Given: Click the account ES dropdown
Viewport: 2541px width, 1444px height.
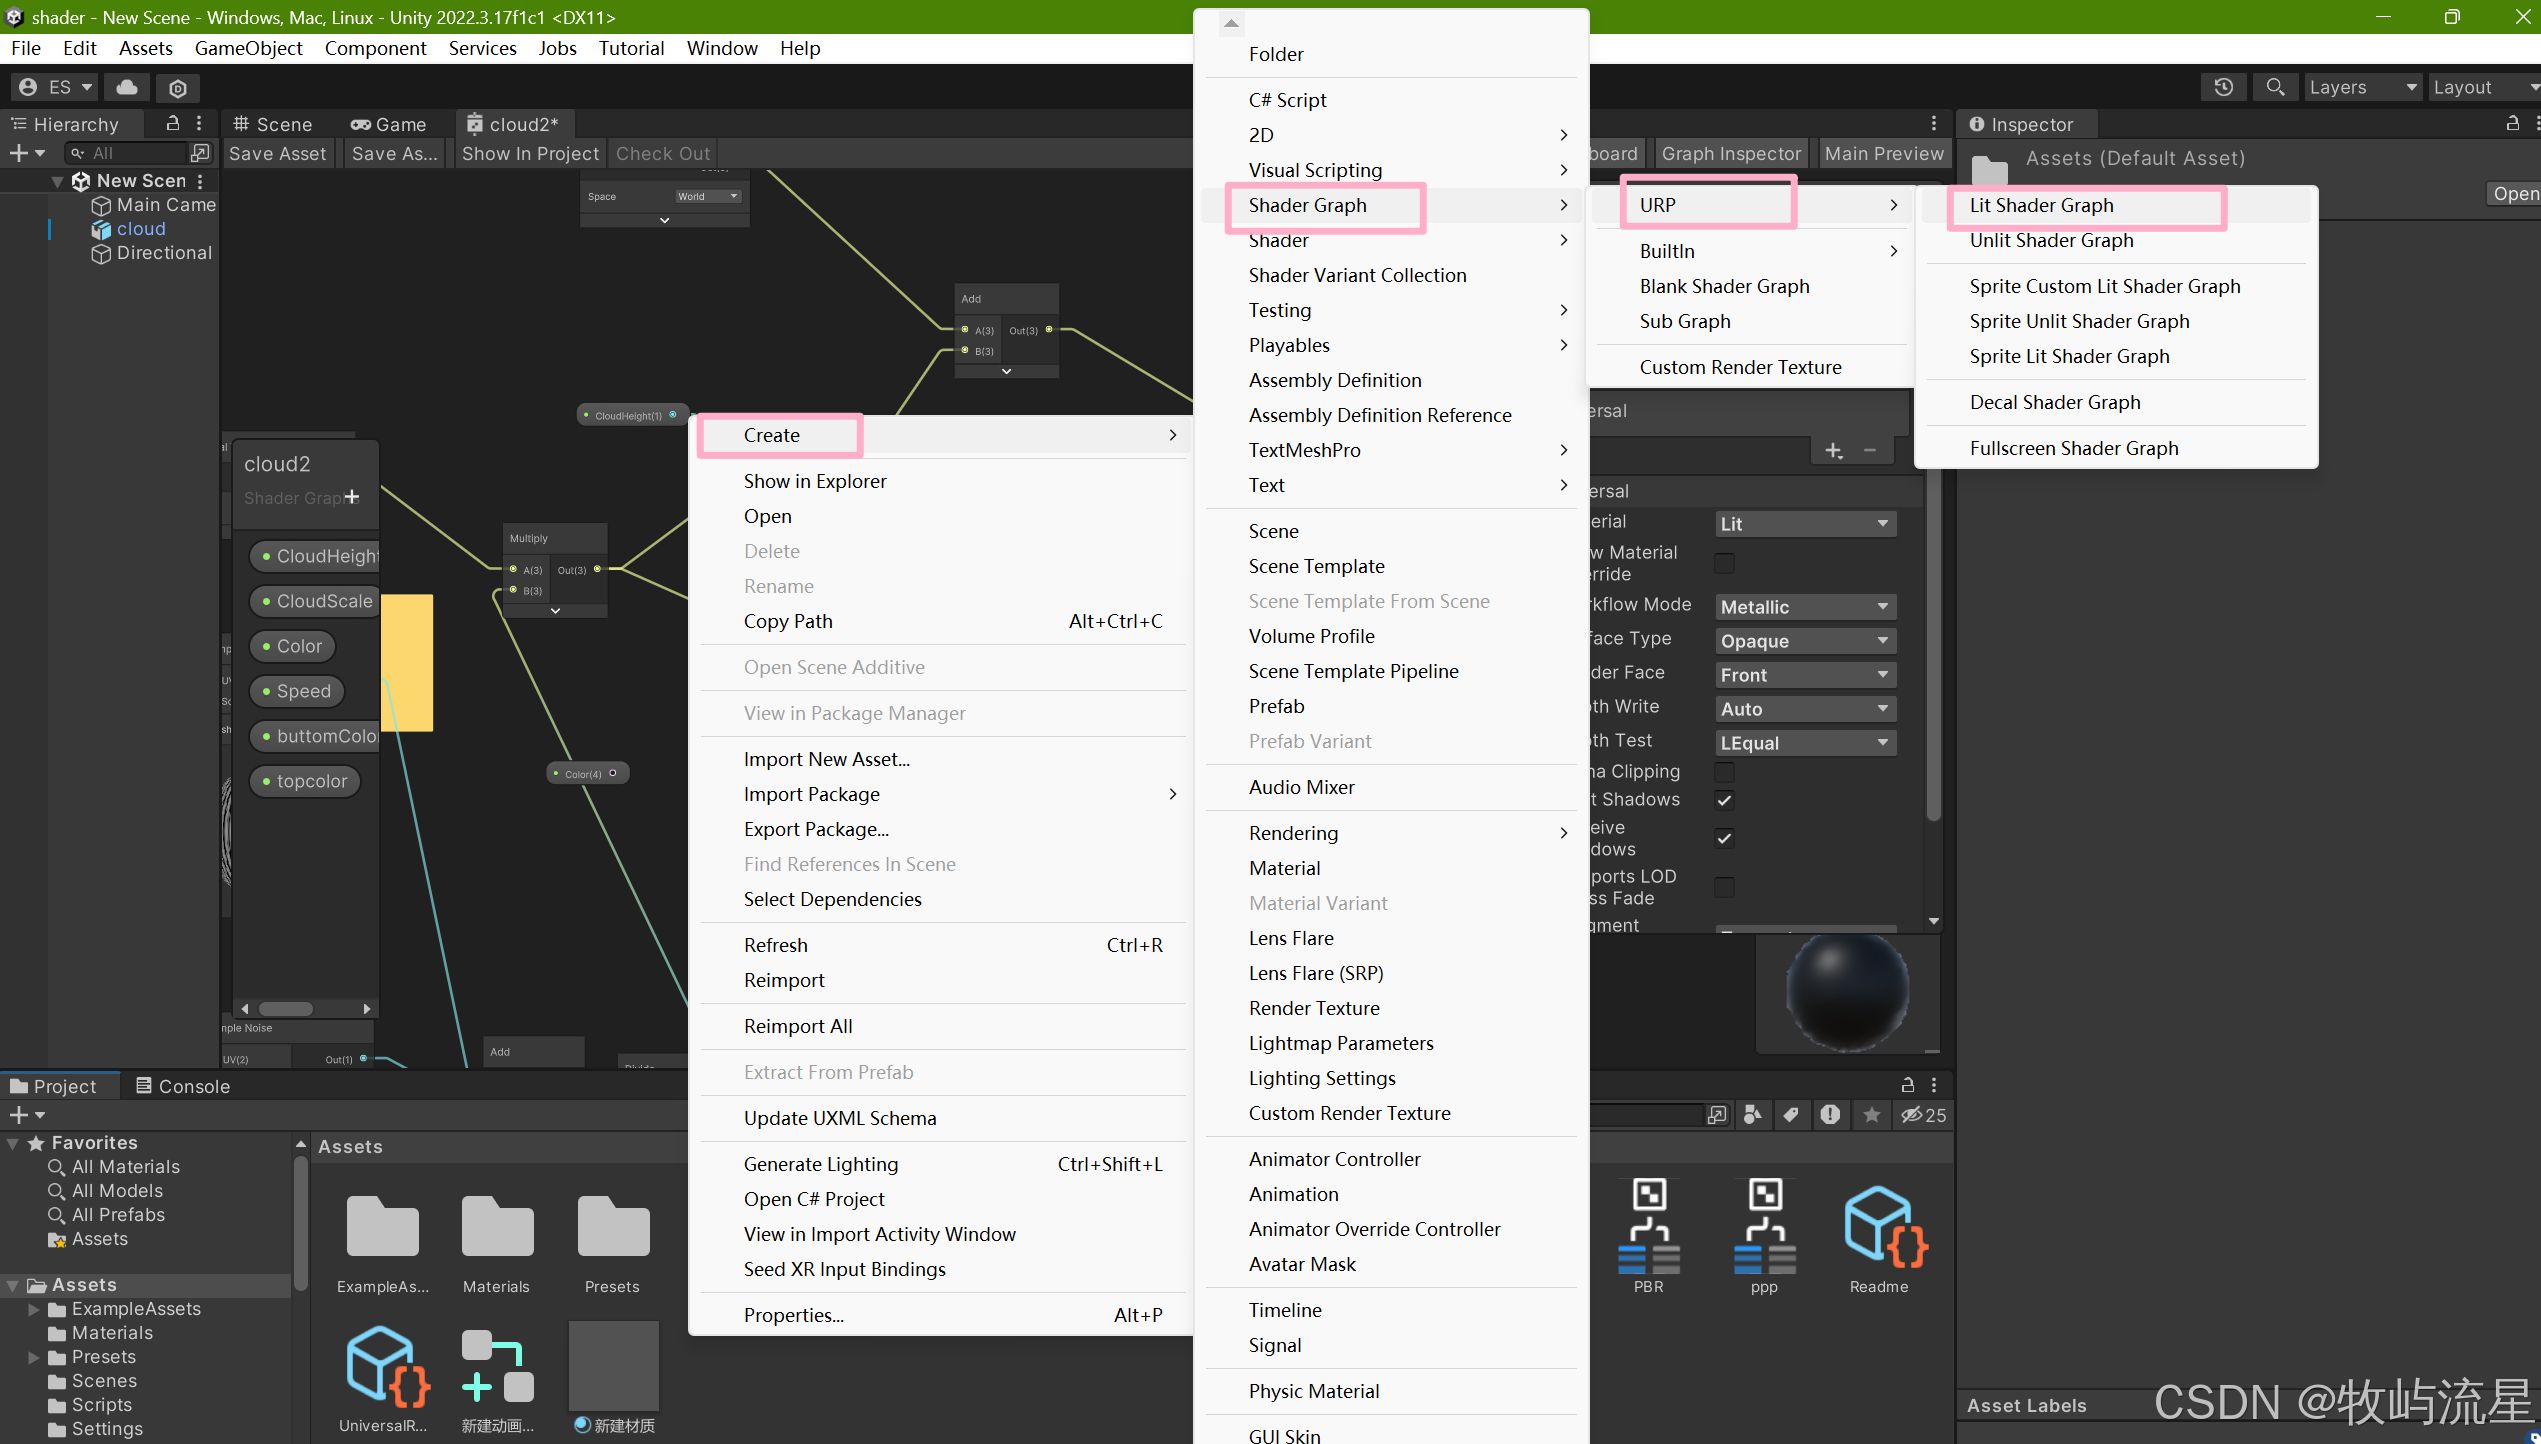Looking at the screenshot, I should coord(56,87).
